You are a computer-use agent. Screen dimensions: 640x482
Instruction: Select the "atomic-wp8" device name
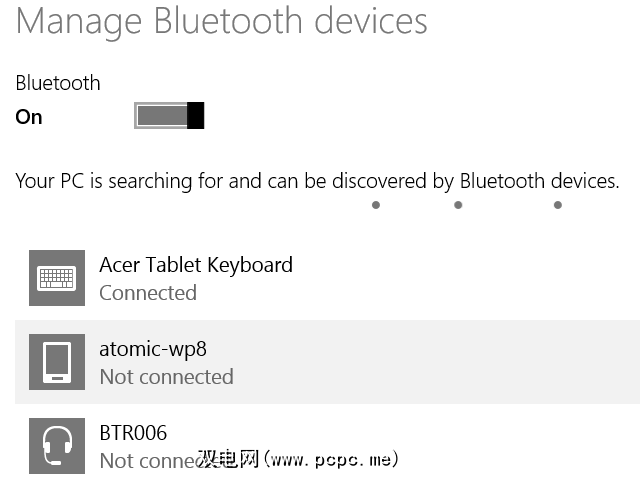153,349
